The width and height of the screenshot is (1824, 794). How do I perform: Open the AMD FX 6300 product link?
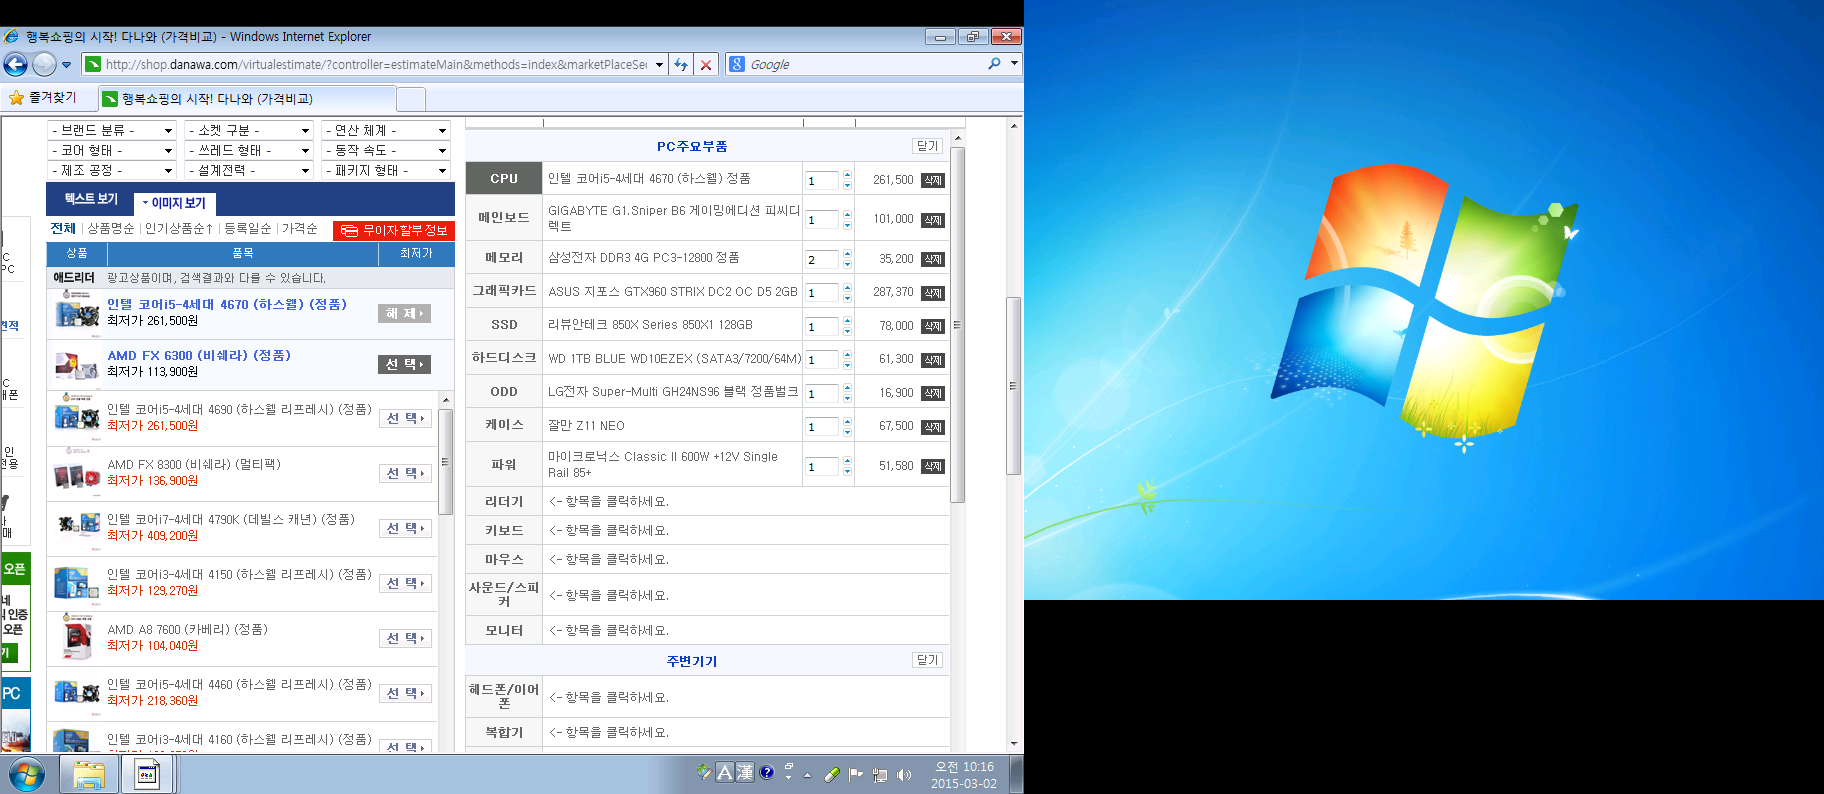(199, 356)
